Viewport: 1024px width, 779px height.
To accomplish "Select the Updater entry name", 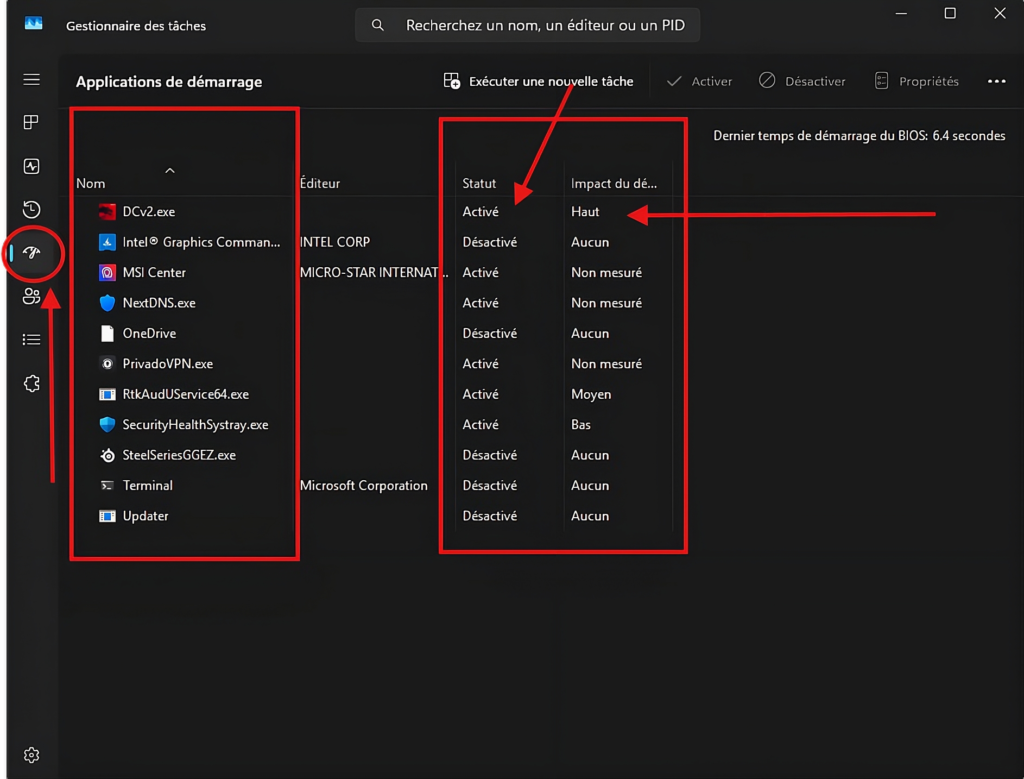I will click(x=146, y=516).
